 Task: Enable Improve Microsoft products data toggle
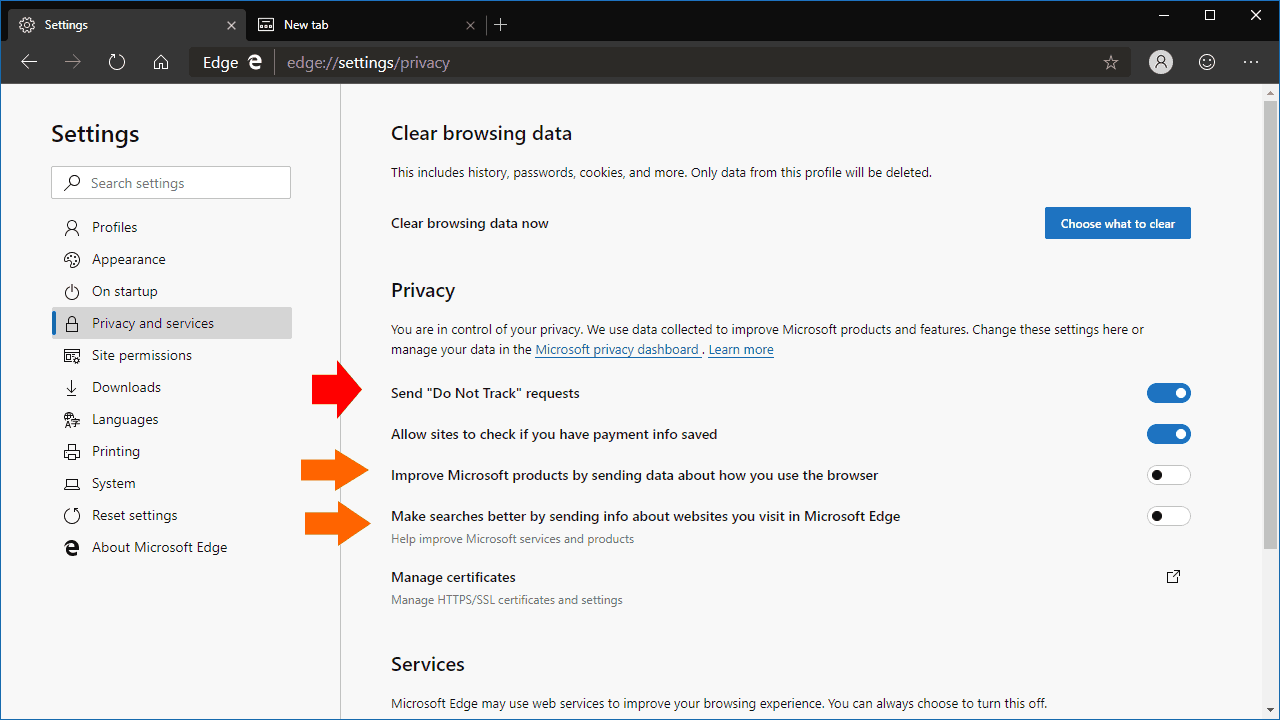point(1169,475)
